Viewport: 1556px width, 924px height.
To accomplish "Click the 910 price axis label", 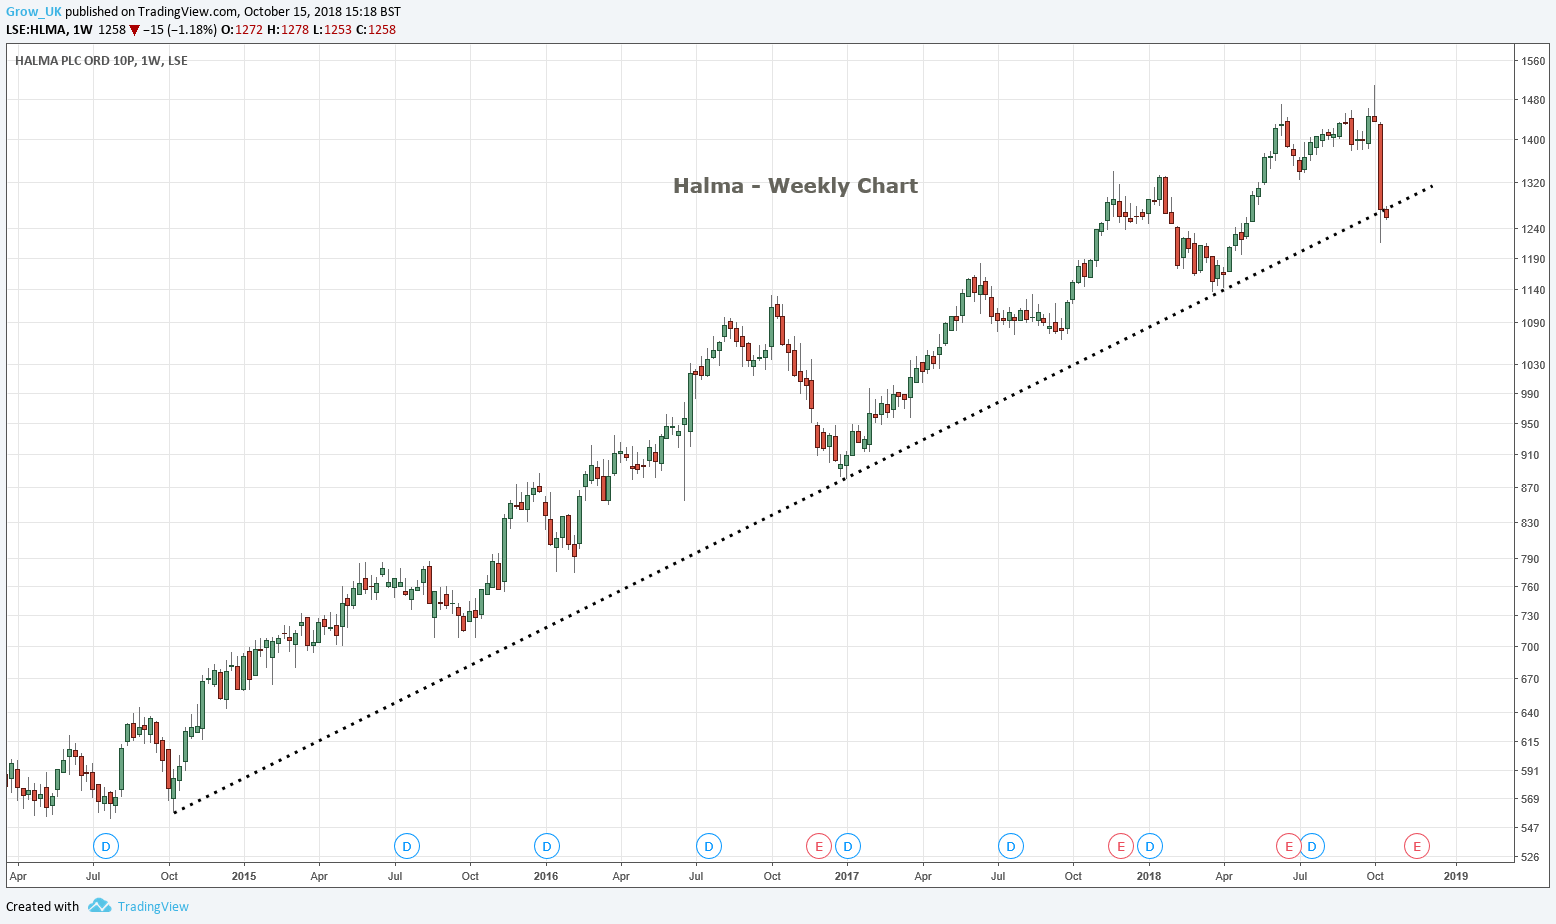I will pyautogui.click(x=1530, y=455).
